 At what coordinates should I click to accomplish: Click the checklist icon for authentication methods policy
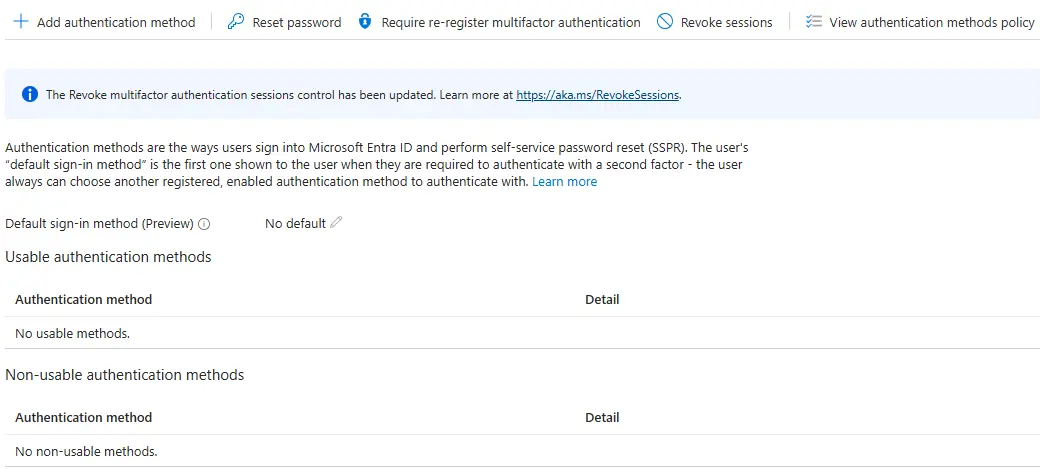click(x=813, y=22)
